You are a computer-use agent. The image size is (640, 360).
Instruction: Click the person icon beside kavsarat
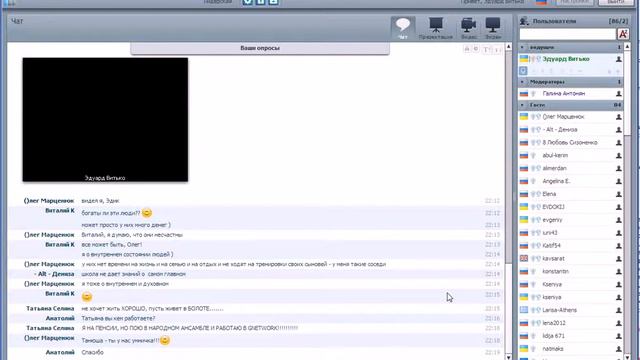(619, 259)
